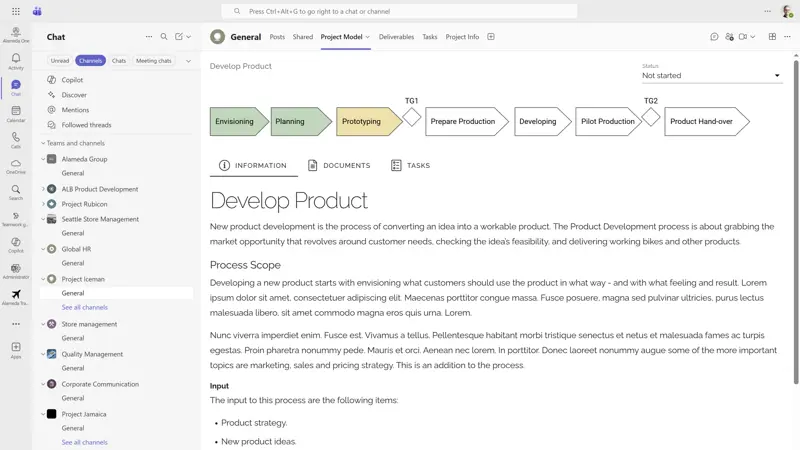Screen dimensions: 800x450
Task: Select the DOCUMENTS tab
Action: click(339, 165)
